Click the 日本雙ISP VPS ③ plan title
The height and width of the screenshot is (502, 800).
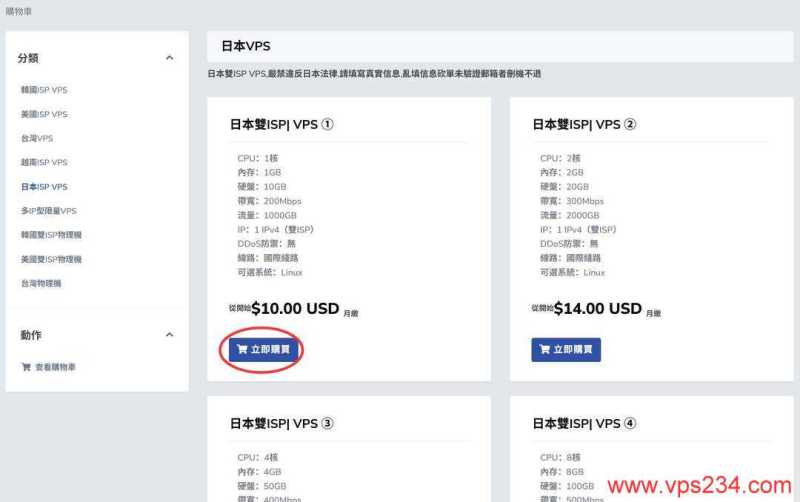(282, 423)
